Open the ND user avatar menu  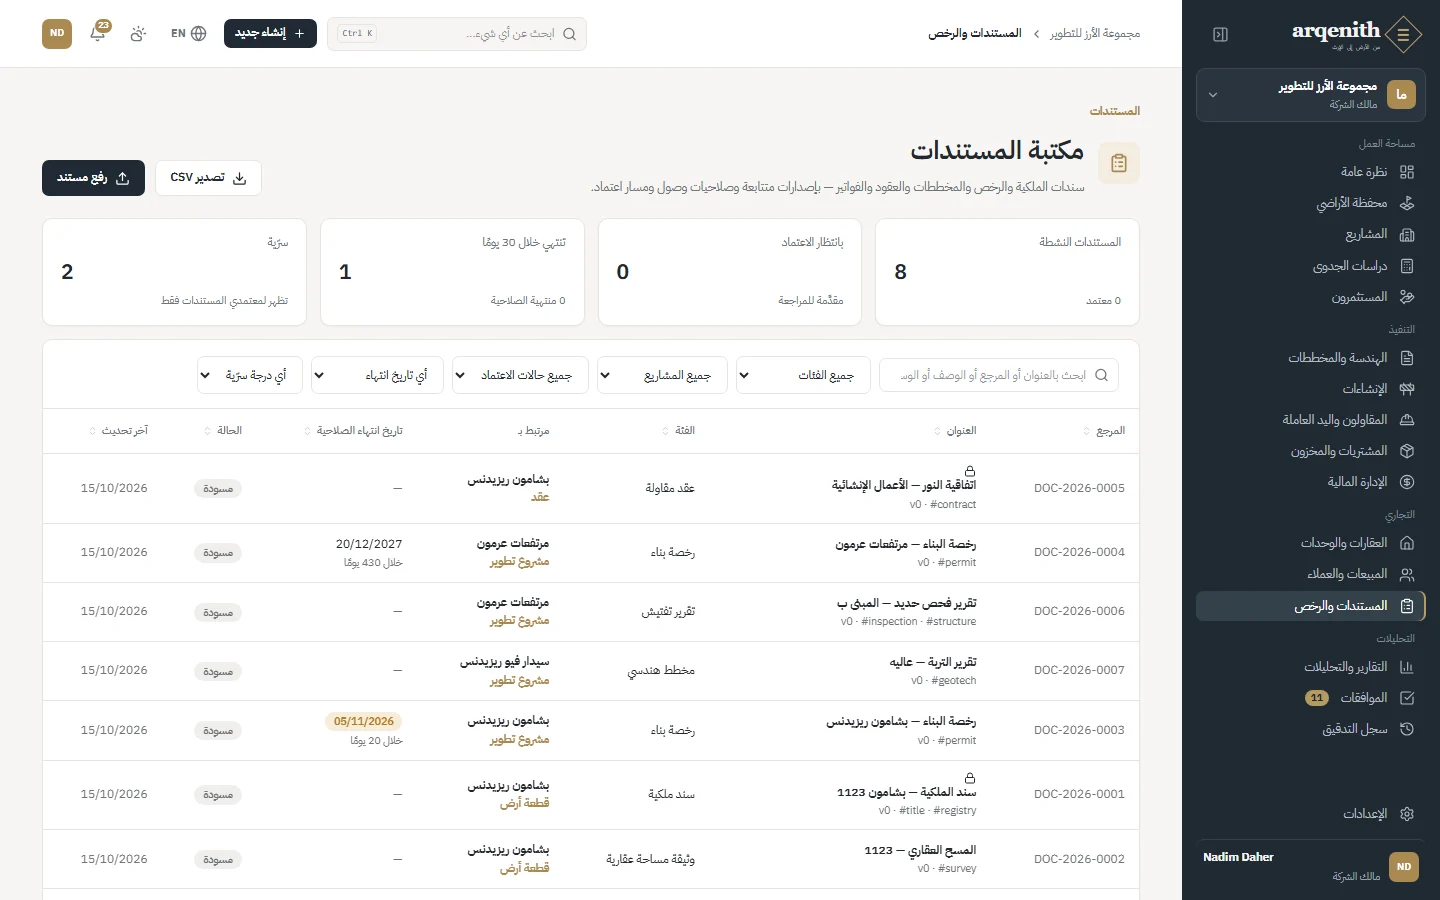tap(57, 34)
